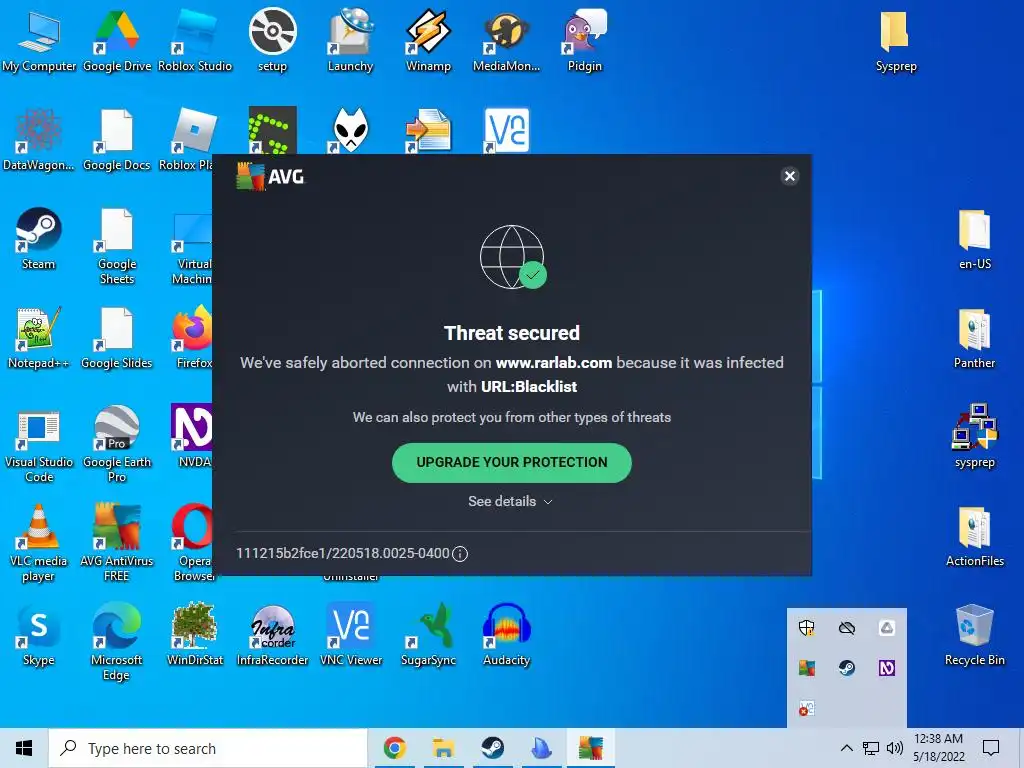
Task: Close the AVG threat popup
Action: tap(790, 176)
